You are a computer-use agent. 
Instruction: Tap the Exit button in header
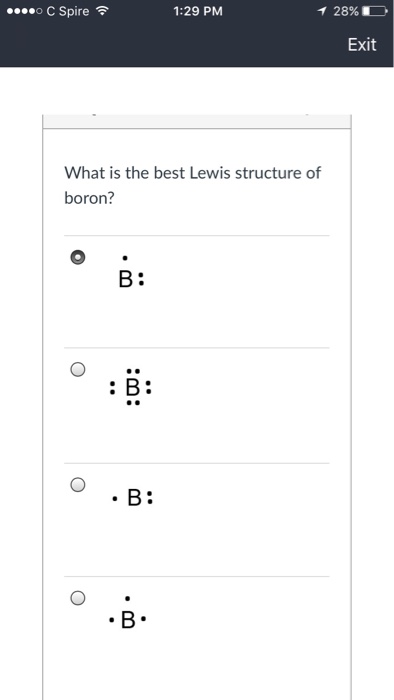[362, 45]
